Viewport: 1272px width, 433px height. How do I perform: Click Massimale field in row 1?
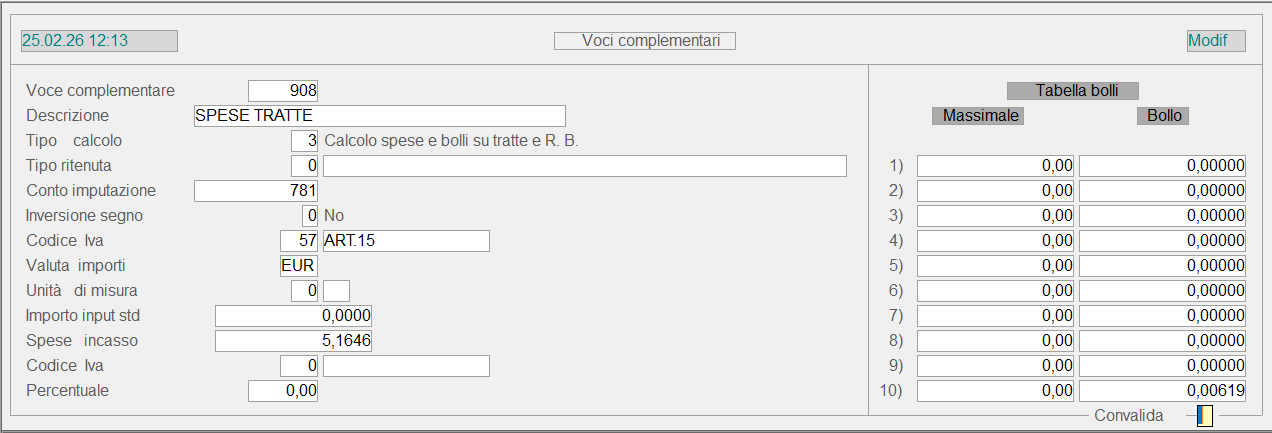click(995, 166)
